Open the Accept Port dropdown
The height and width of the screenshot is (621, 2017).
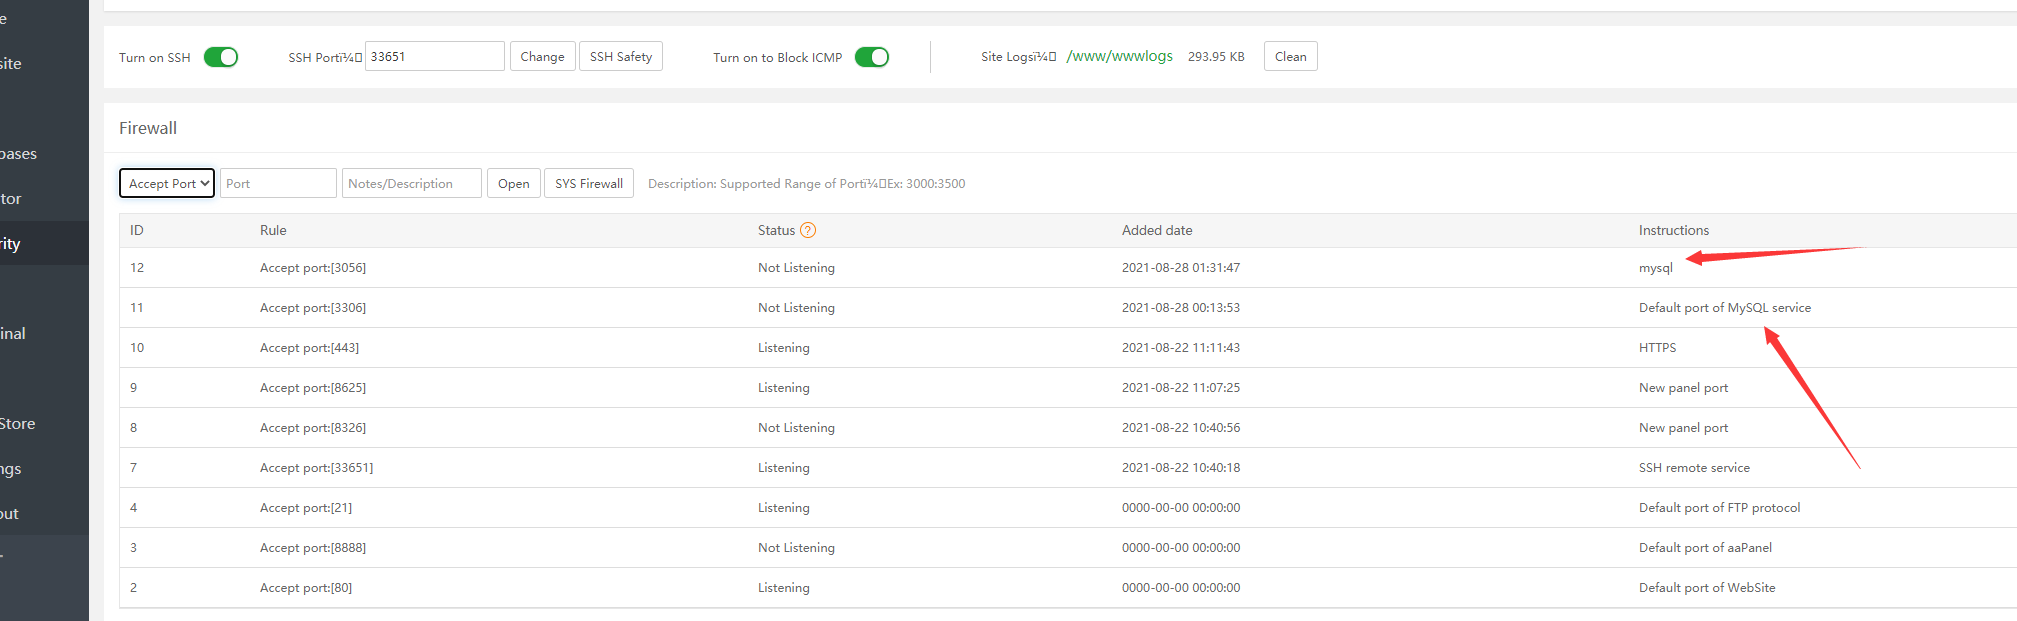tap(167, 183)
